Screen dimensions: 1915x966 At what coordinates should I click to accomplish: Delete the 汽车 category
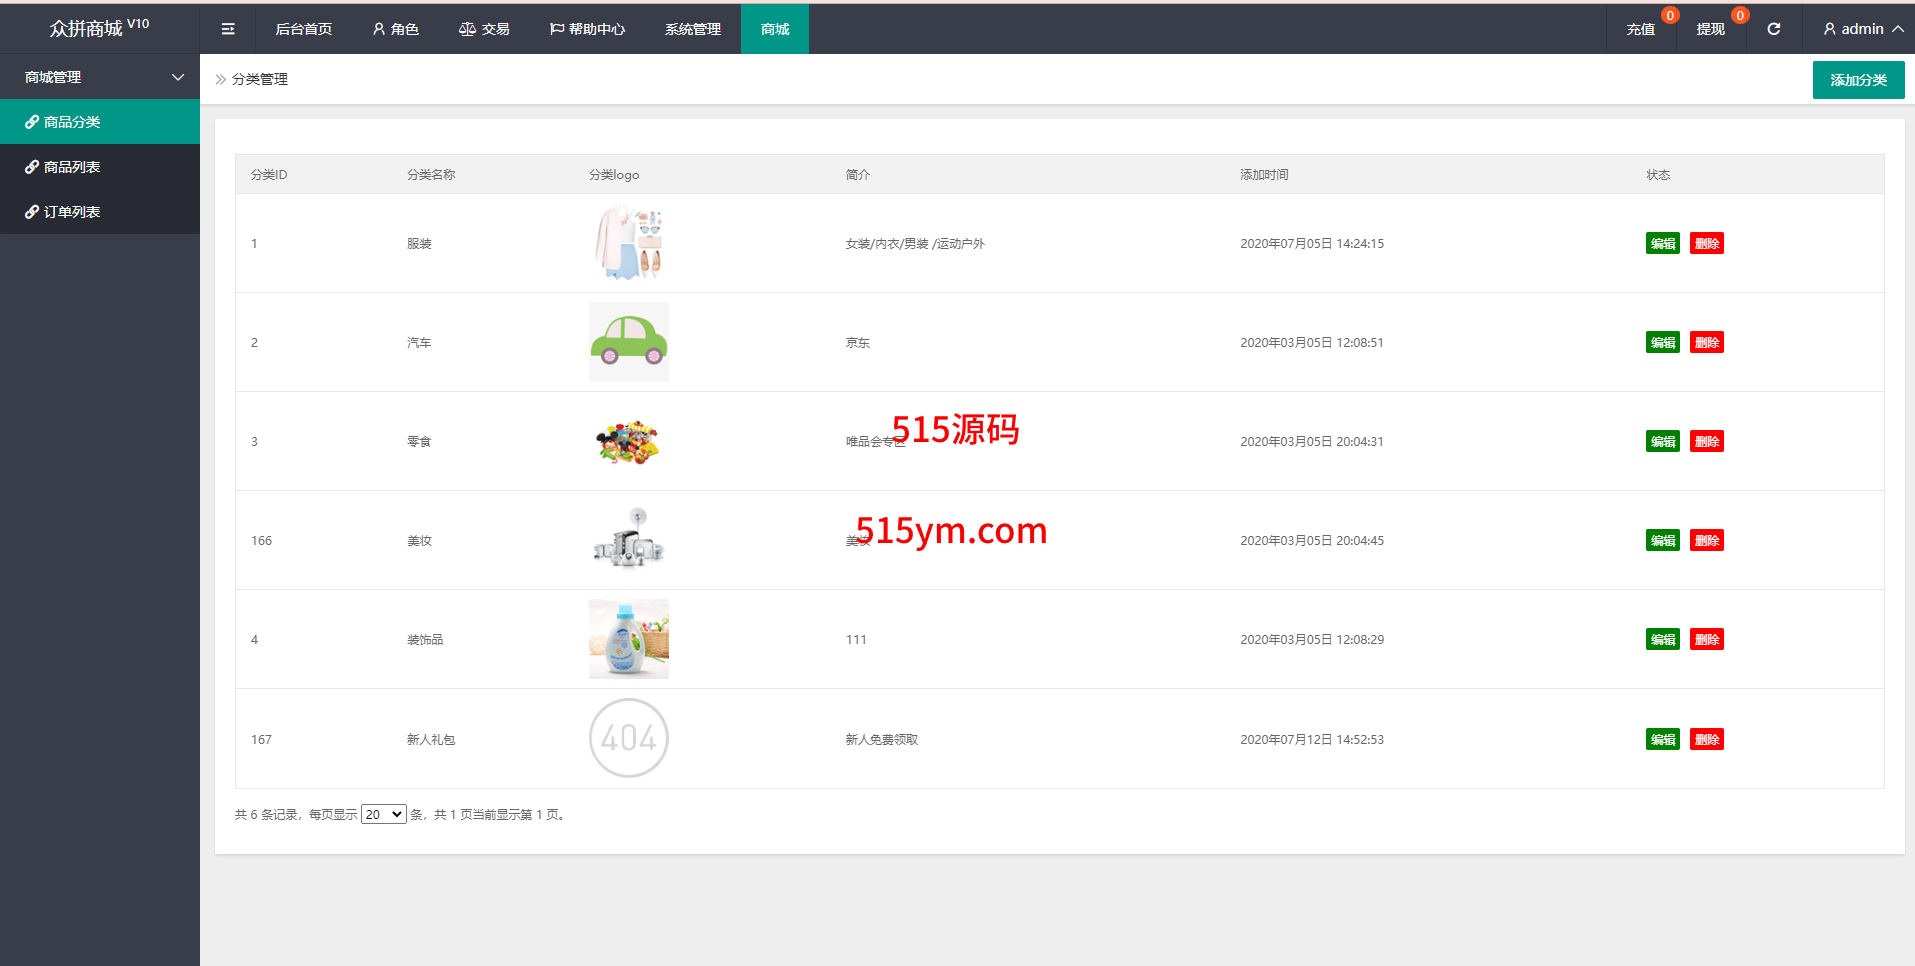click(x=1707, y=342)
